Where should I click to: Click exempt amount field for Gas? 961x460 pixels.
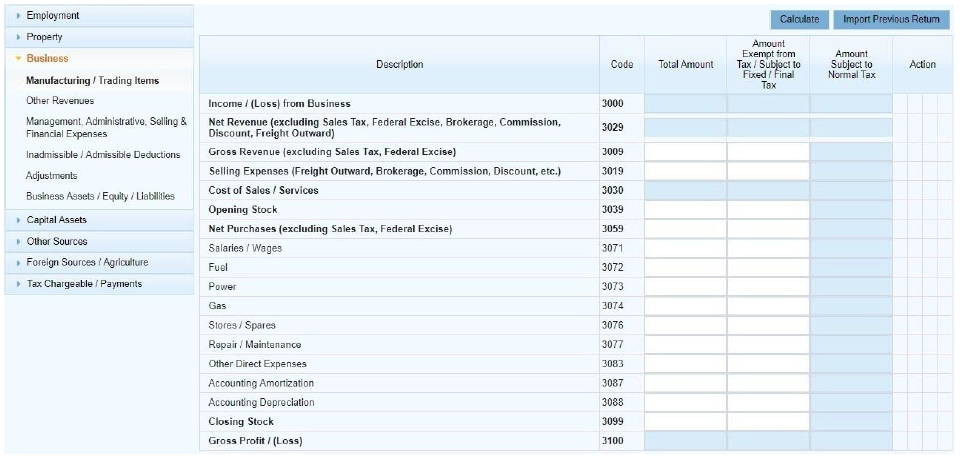(768, 306)
